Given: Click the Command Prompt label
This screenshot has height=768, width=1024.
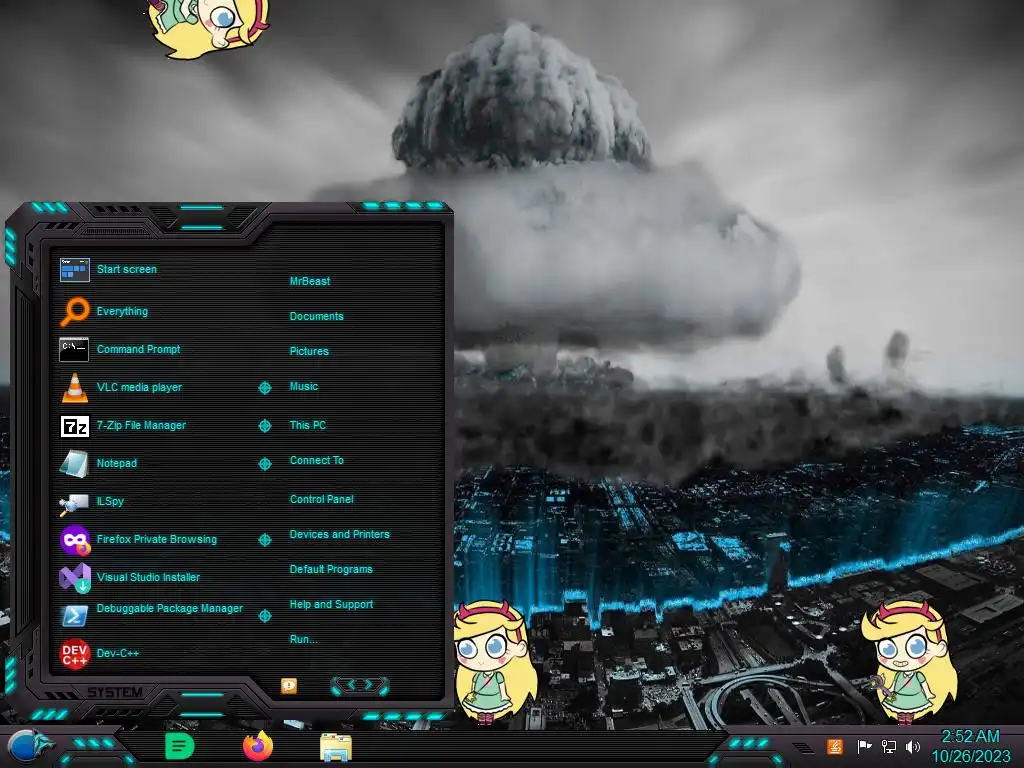Looking at the screenshot, I should (138, 349).
